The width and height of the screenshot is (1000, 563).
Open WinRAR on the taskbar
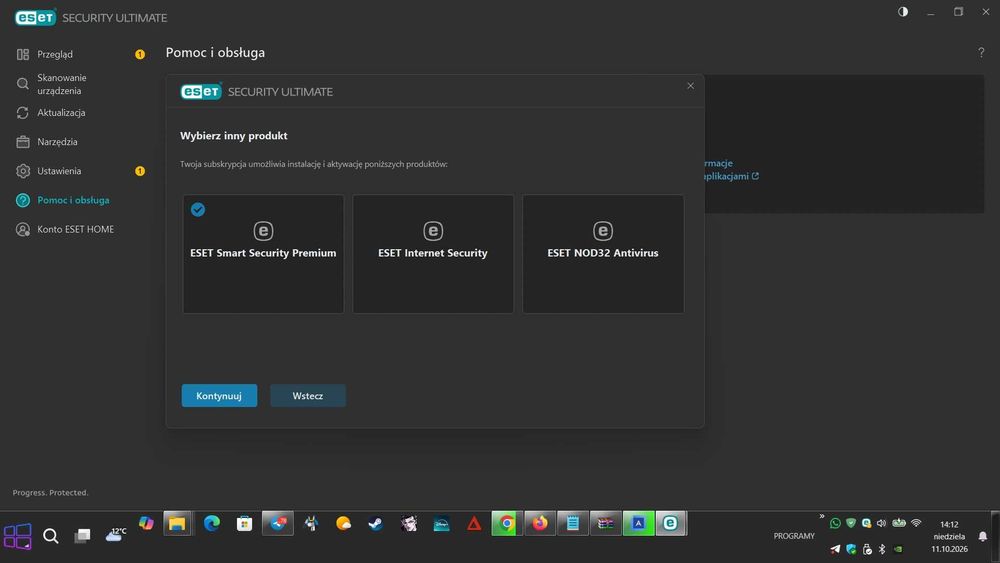coord(606,523)
